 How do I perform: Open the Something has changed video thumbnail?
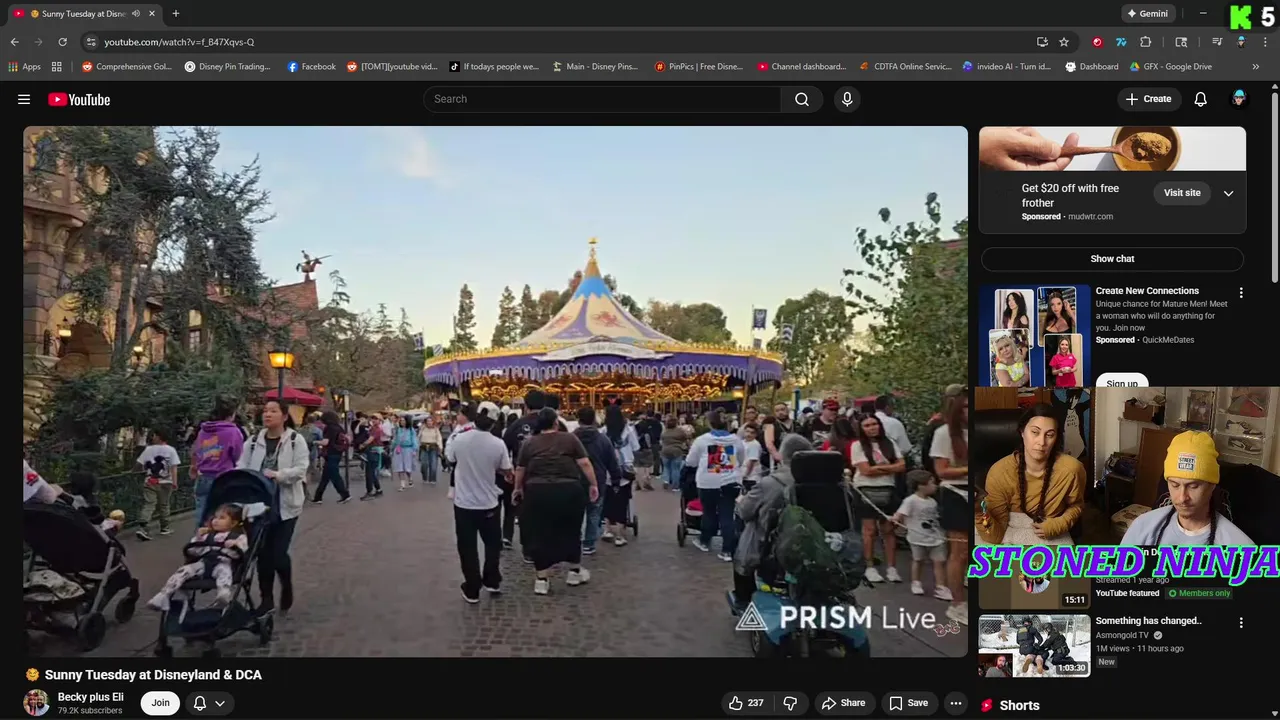click(x=1034, y=645)
